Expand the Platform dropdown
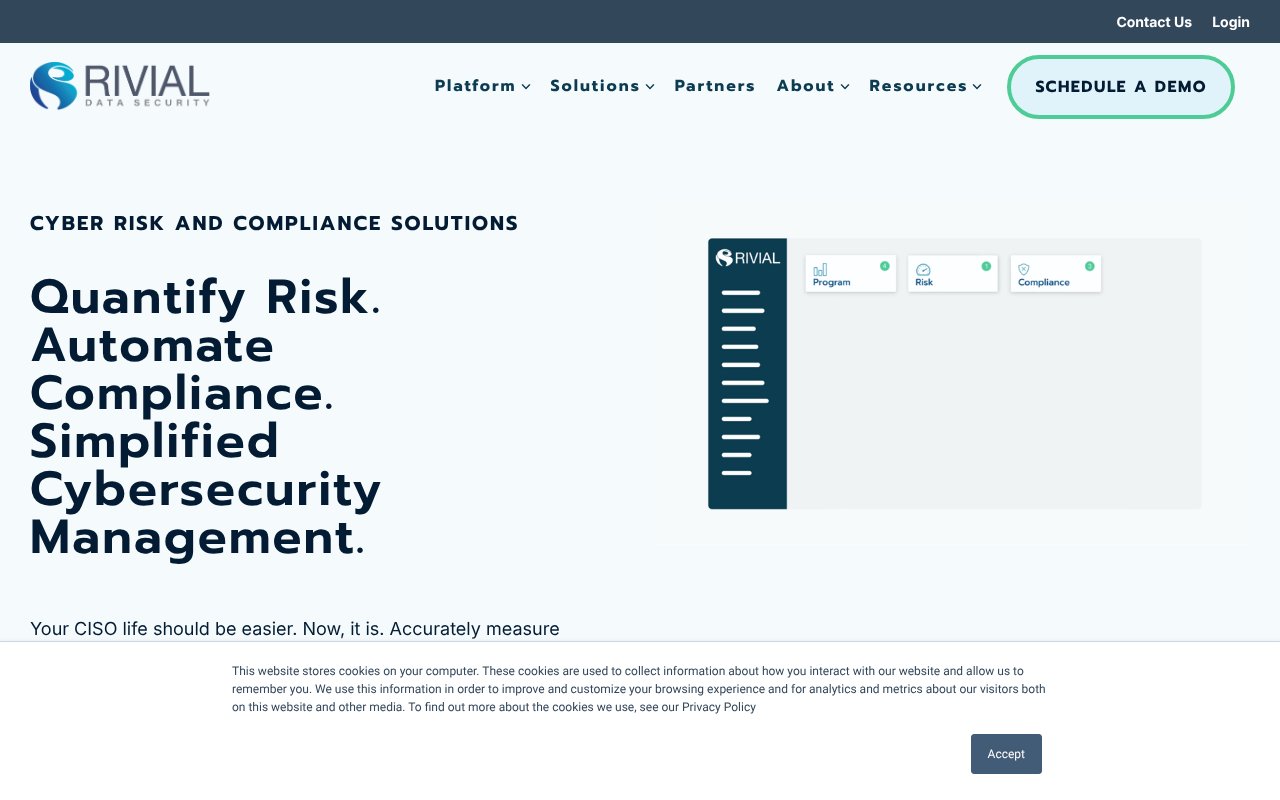 coord(482,86)
